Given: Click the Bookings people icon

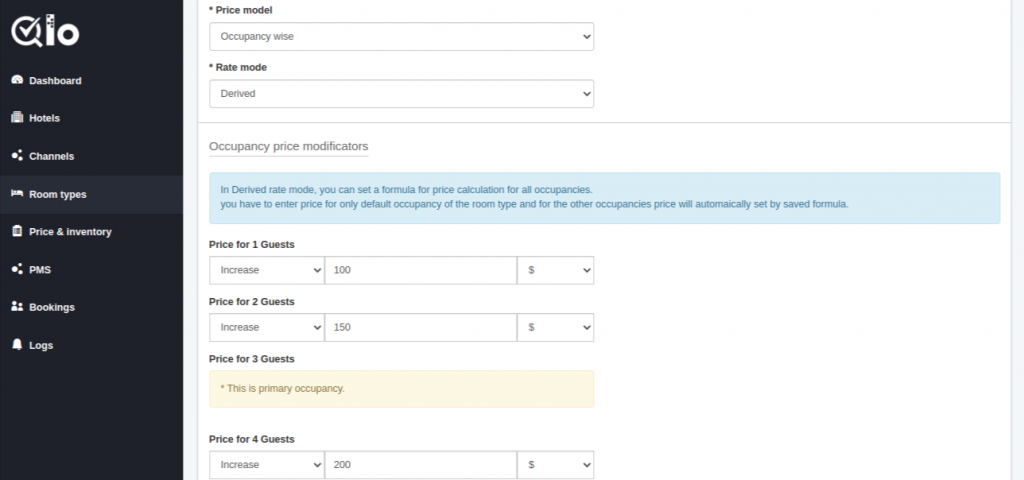Looking at the screenshot, I should click(17, 306).
